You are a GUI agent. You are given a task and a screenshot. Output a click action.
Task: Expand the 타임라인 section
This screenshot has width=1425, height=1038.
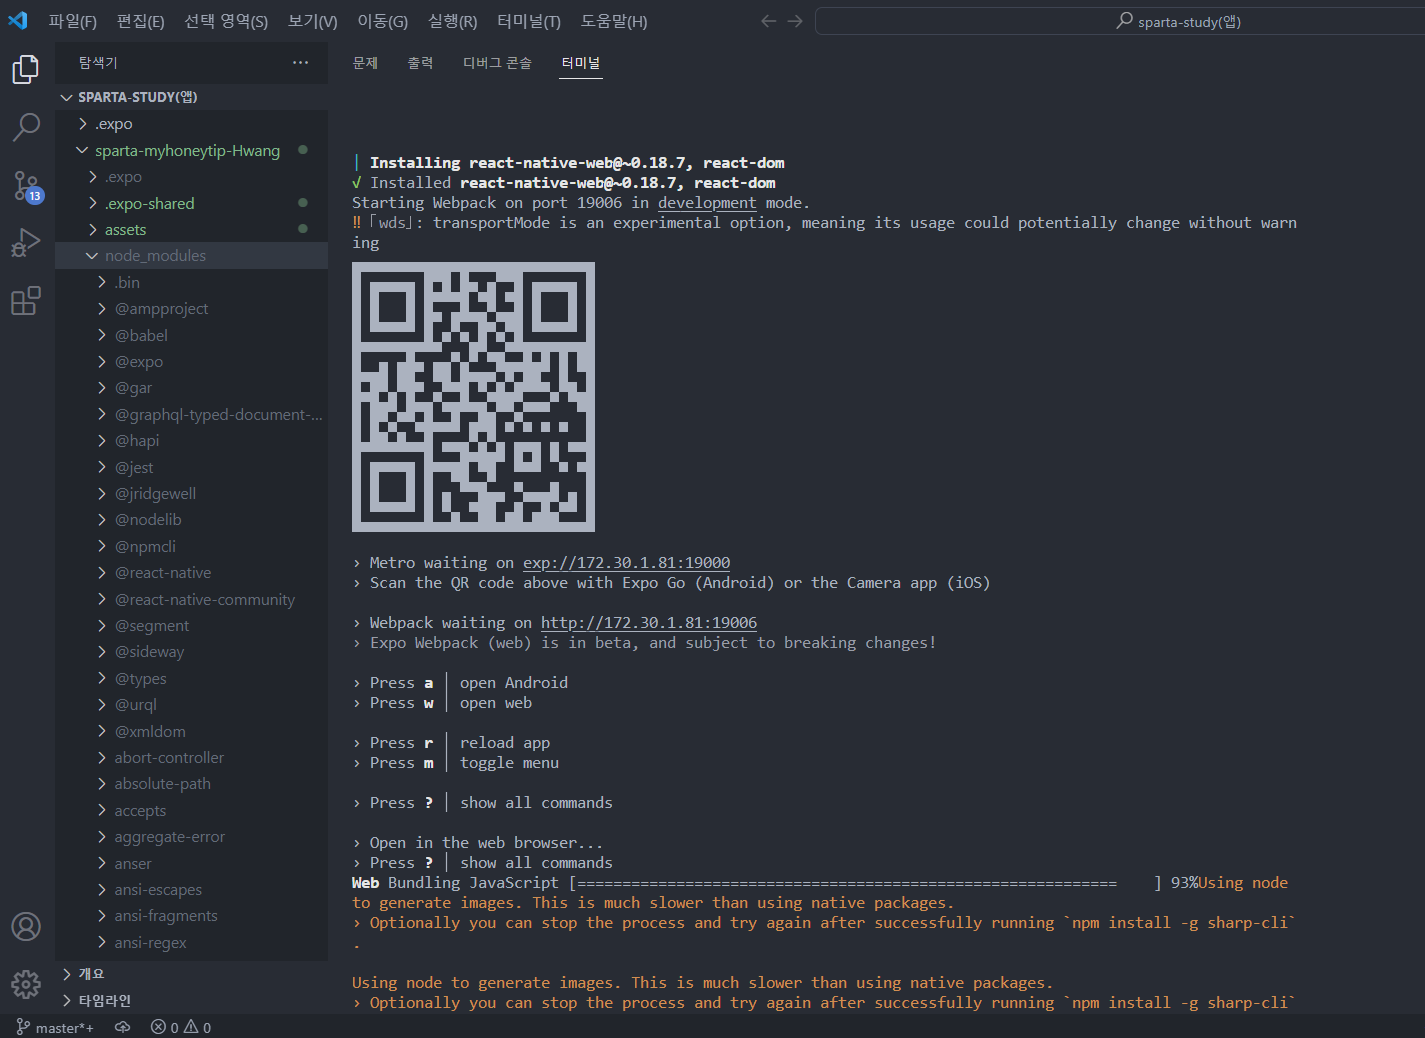[191, 1000]
